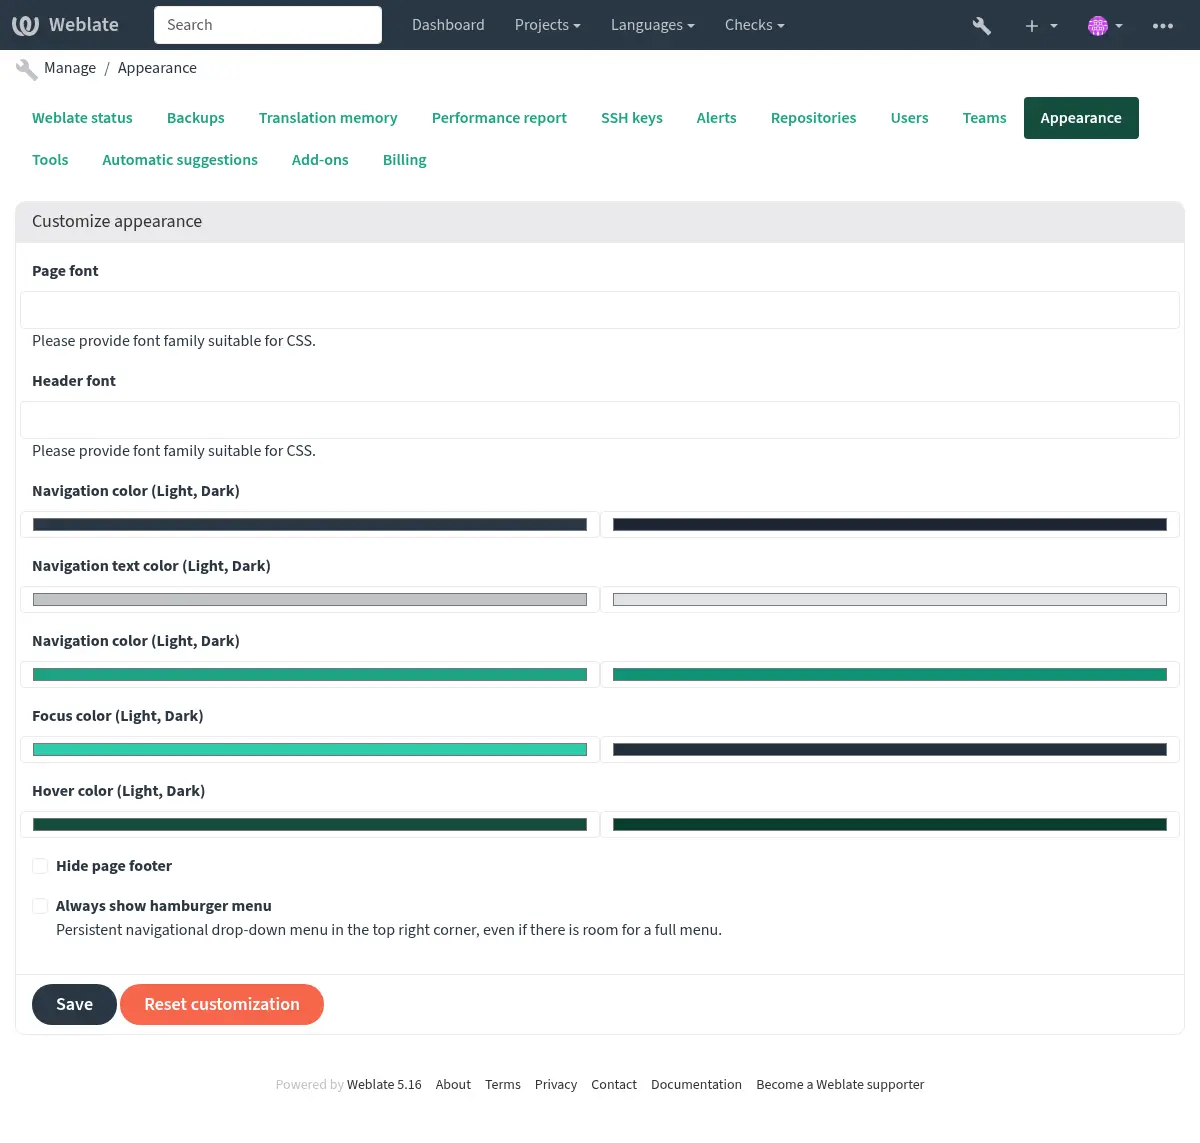Click the Reset customization button
The image size is (1200, 1143).
(222, 1004)
